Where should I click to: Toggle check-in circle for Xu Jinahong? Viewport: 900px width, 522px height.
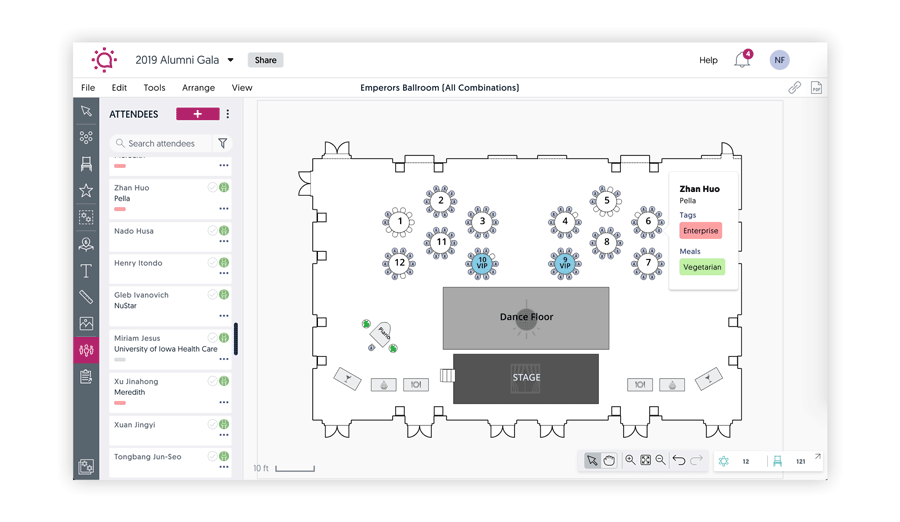[212, 381]
